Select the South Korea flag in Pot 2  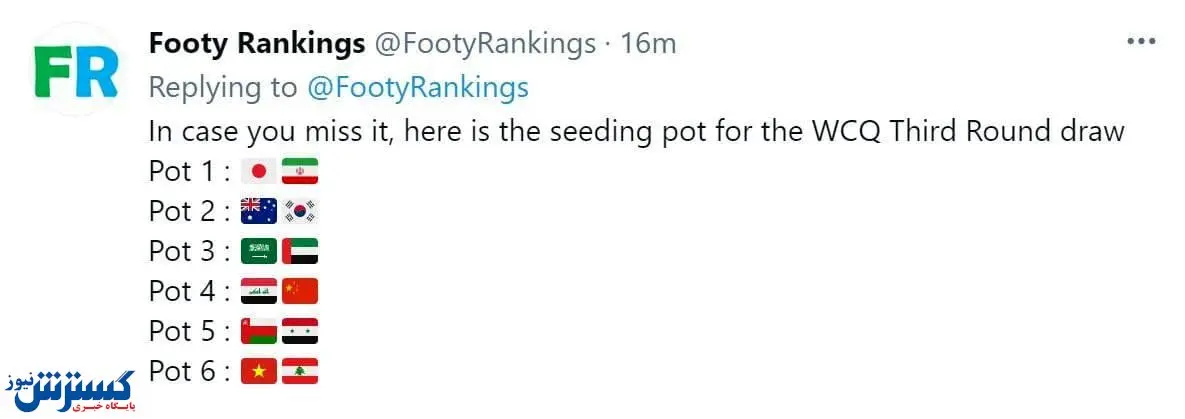299,211
